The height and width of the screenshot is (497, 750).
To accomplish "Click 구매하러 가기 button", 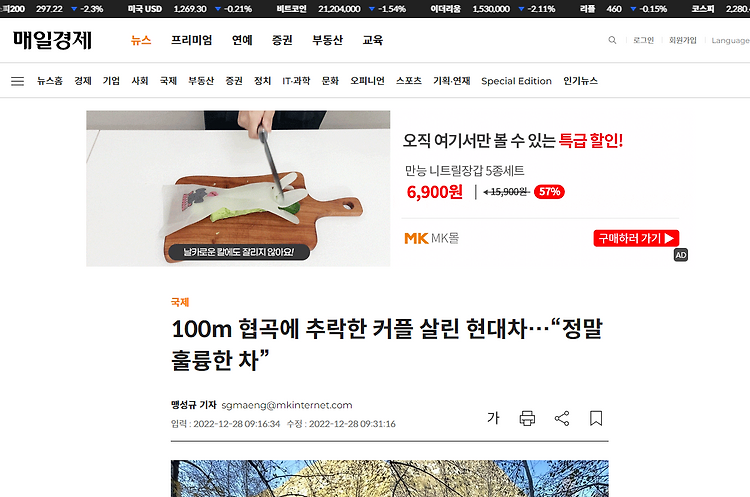I will tap(636, 238).
